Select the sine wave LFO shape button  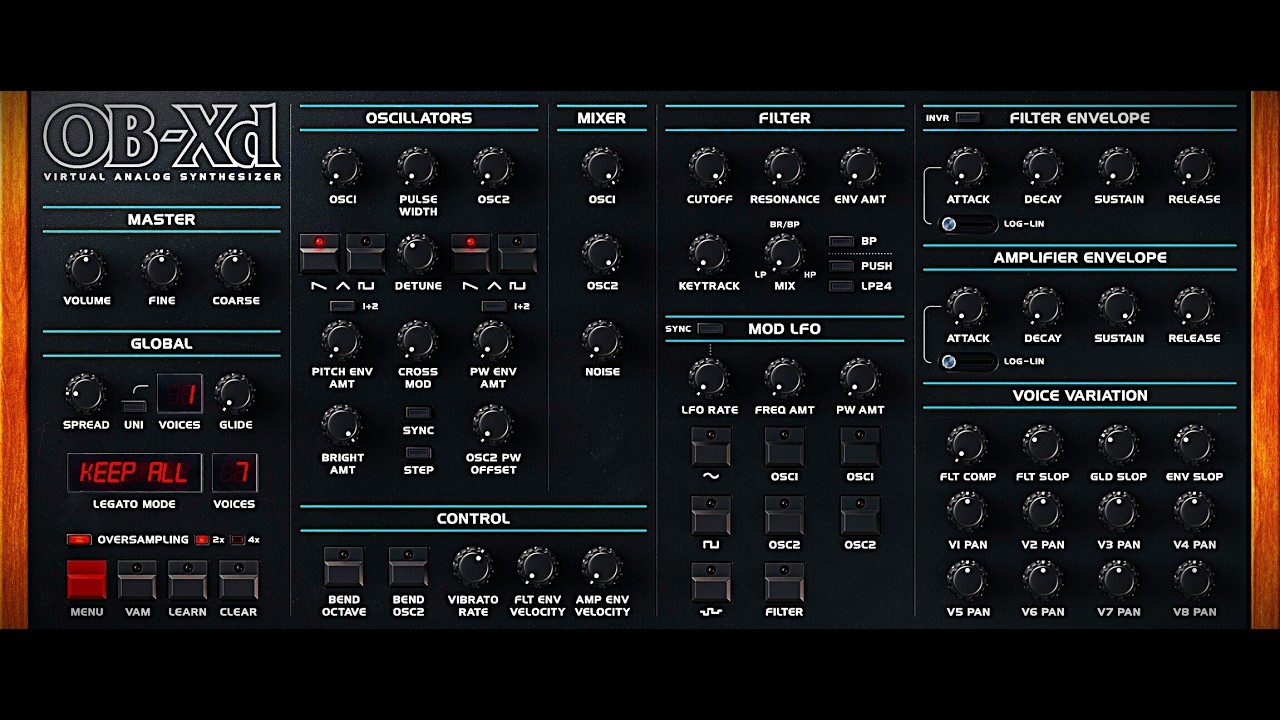point(711,446)
